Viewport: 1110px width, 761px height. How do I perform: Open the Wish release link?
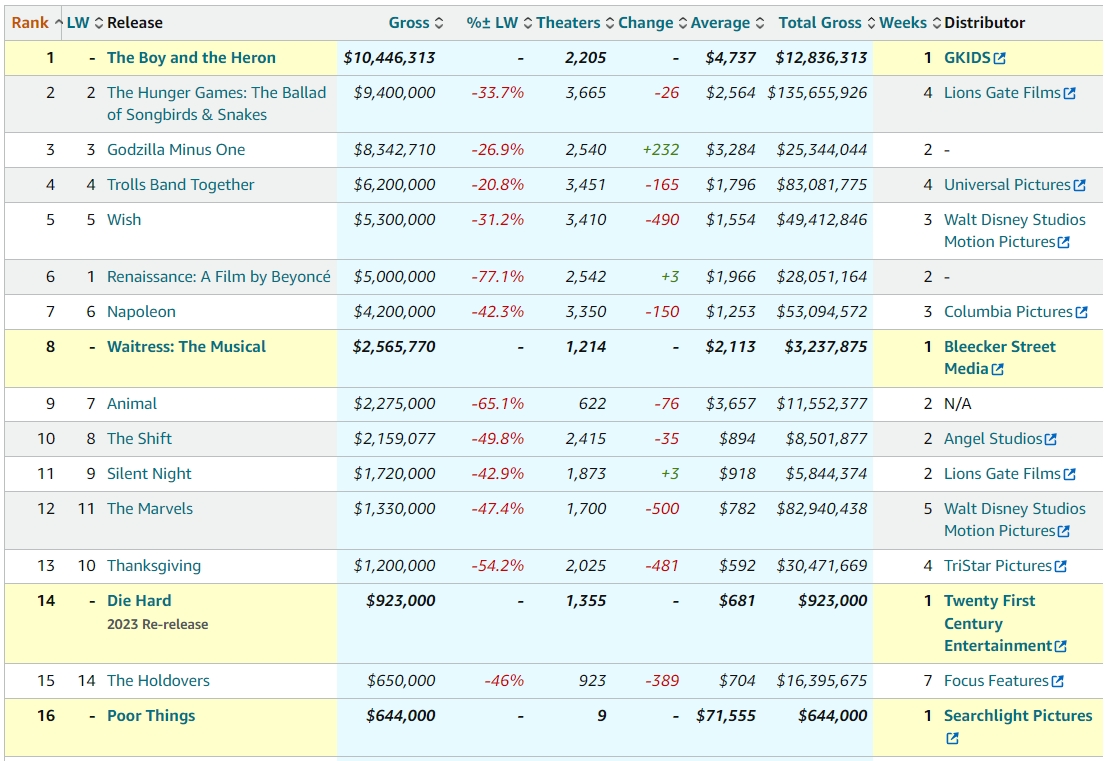coord(124,220)
